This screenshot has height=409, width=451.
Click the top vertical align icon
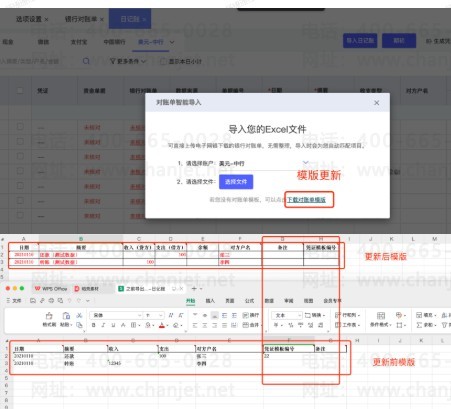pos(195,315)
